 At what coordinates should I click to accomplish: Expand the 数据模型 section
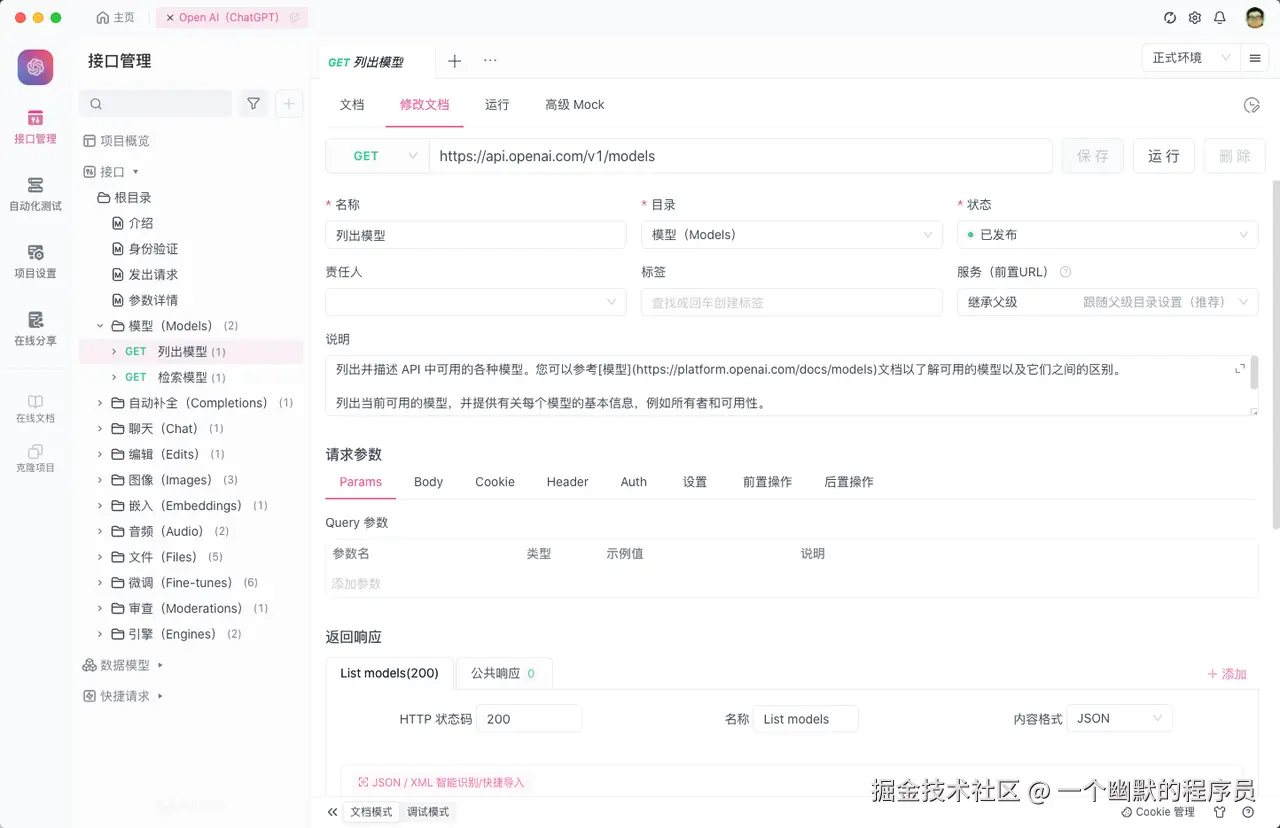(161, 665)
